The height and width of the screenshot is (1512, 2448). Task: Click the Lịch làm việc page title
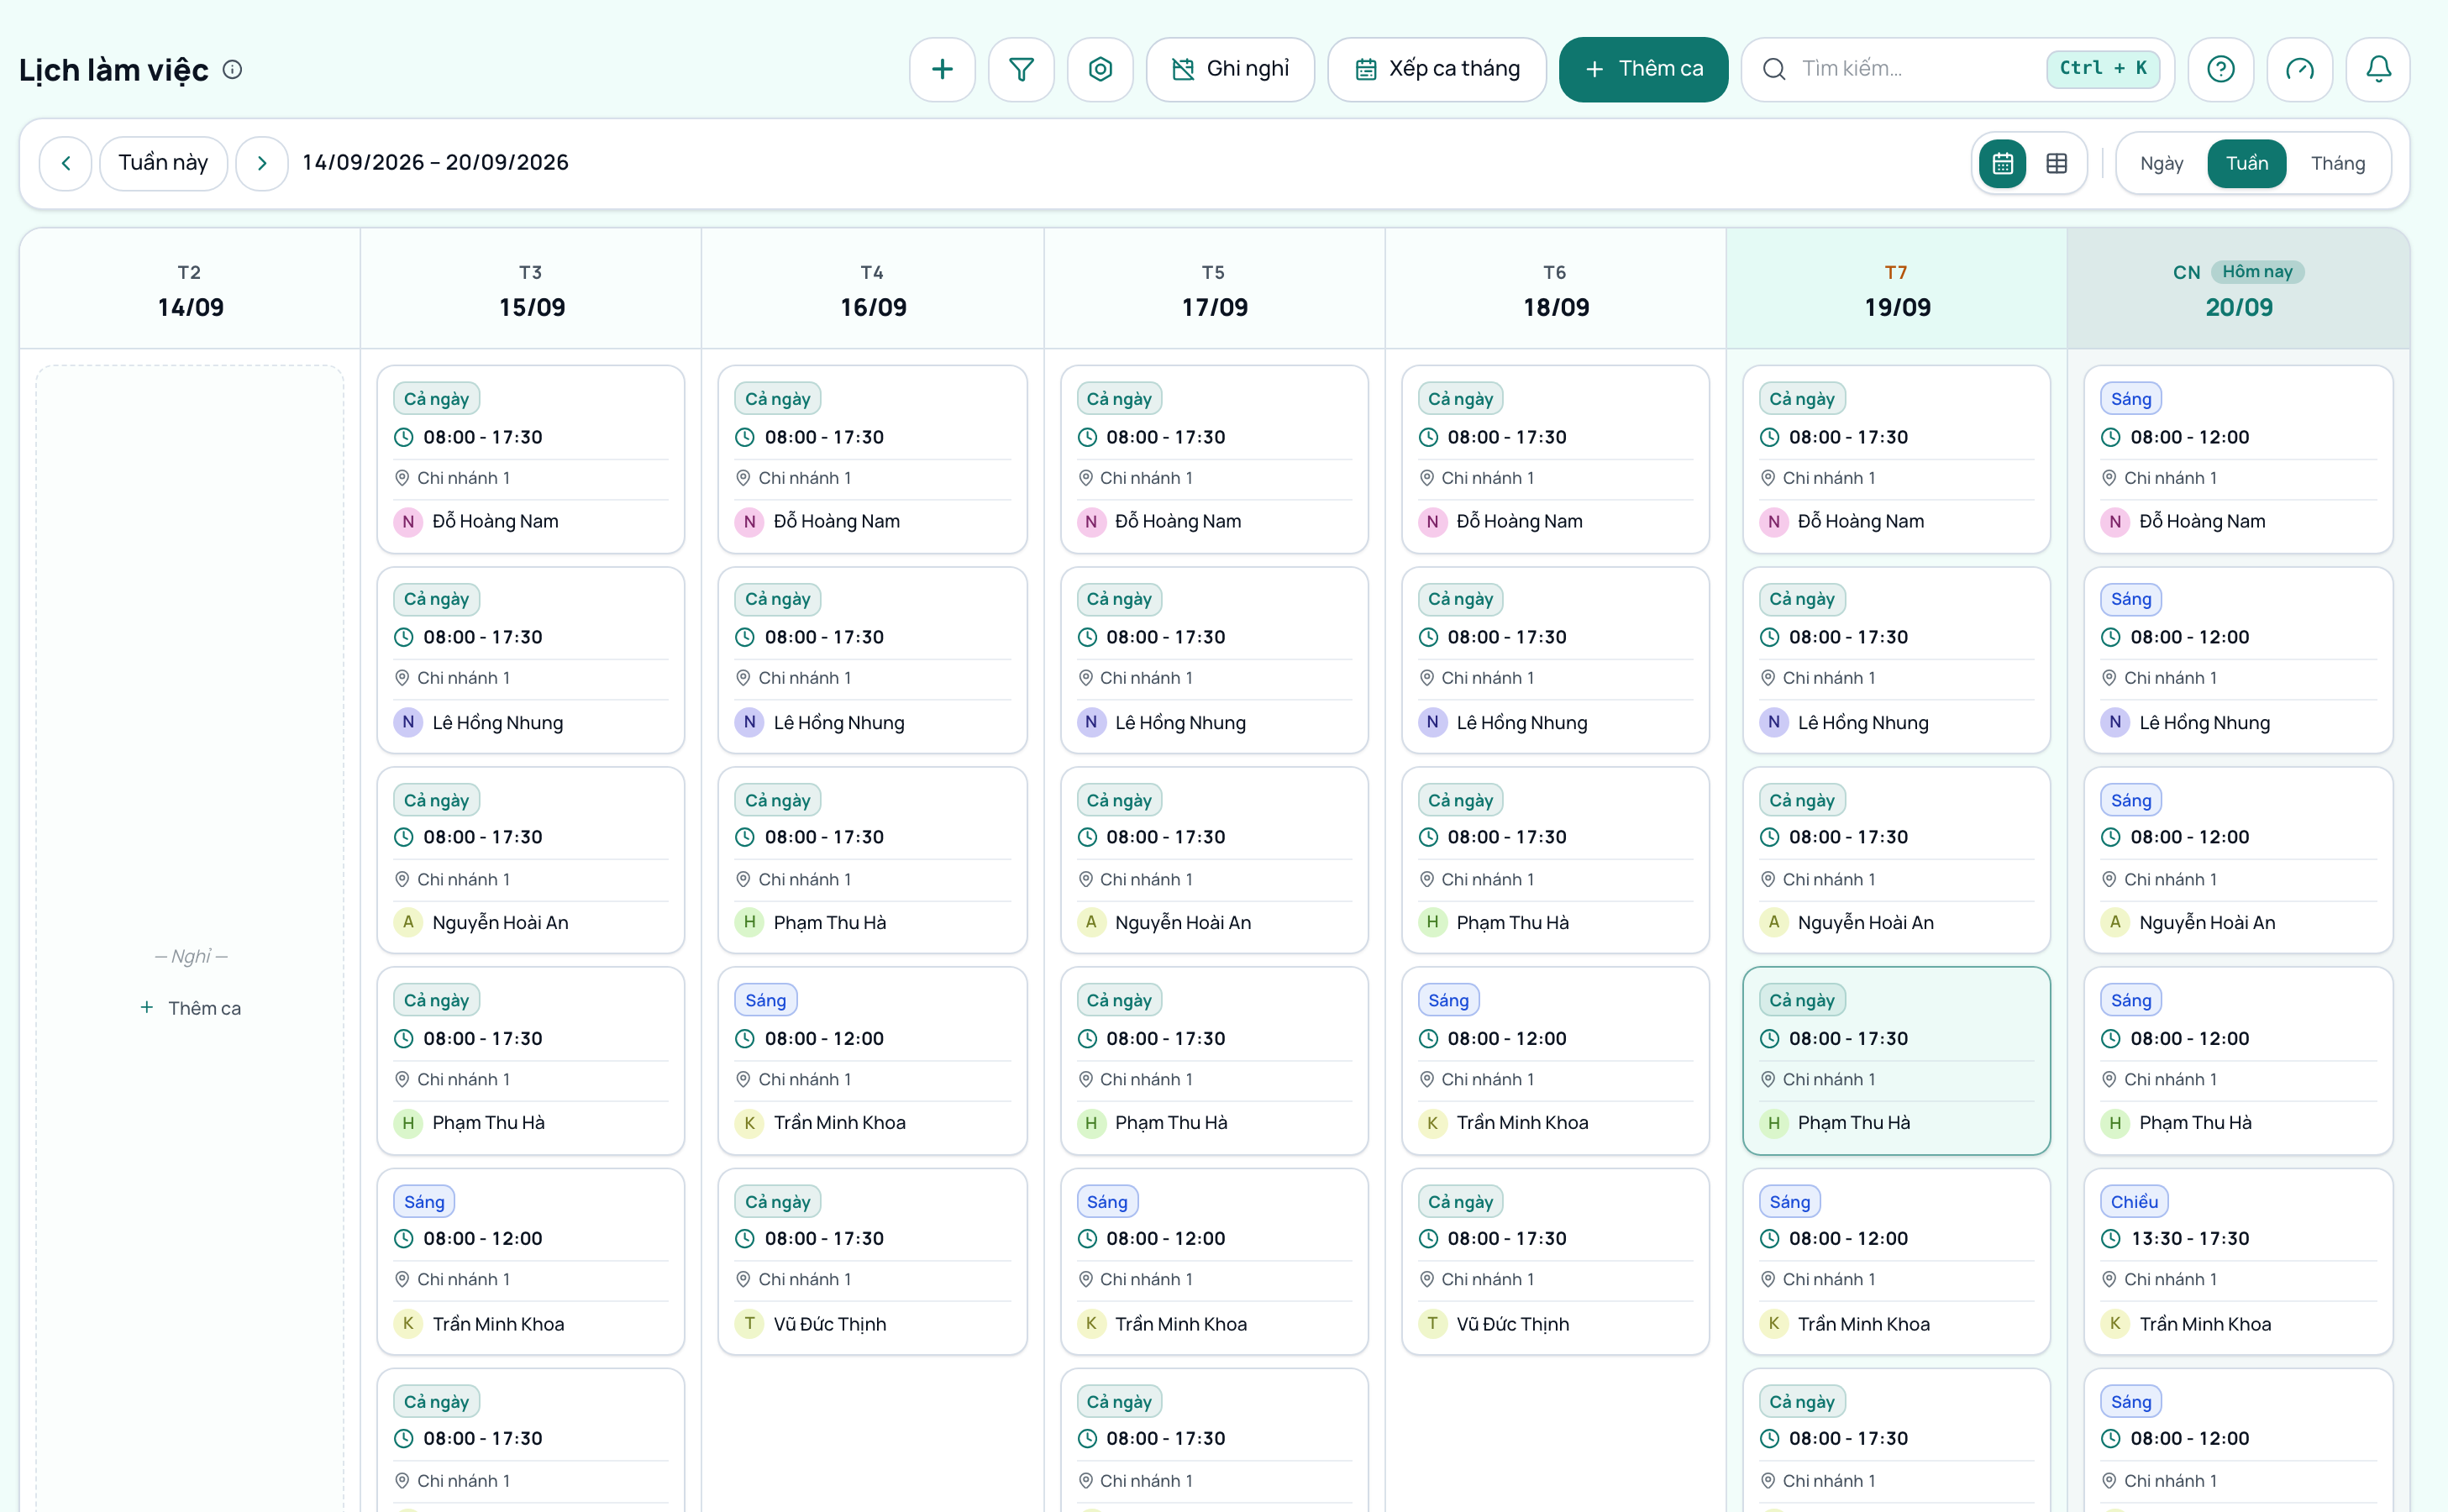point(114,69)
